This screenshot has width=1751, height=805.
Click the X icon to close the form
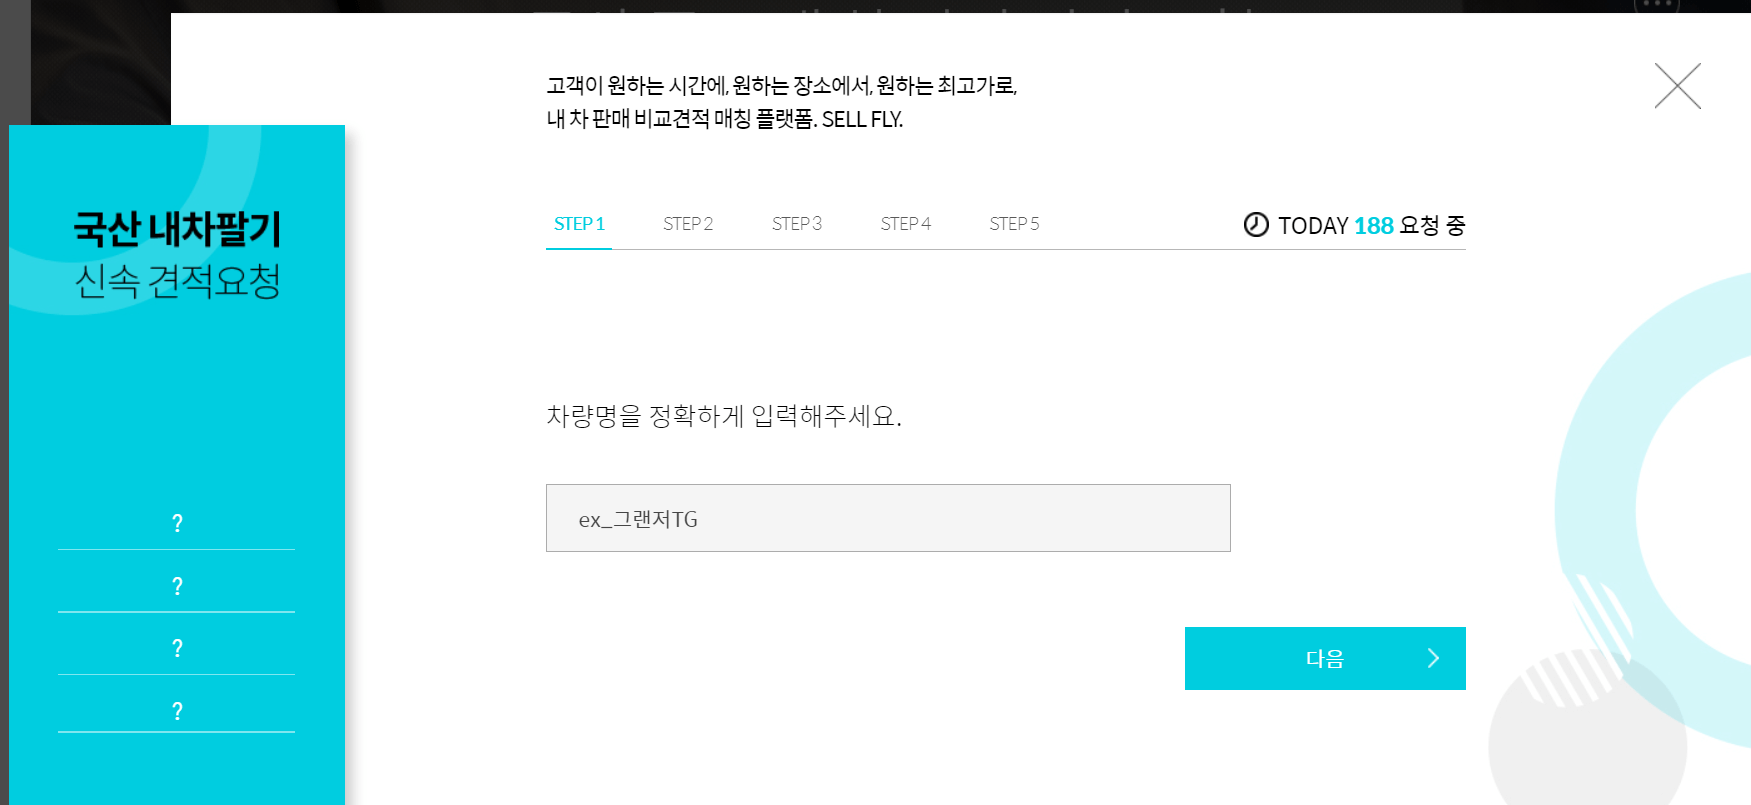(1677, 86)
